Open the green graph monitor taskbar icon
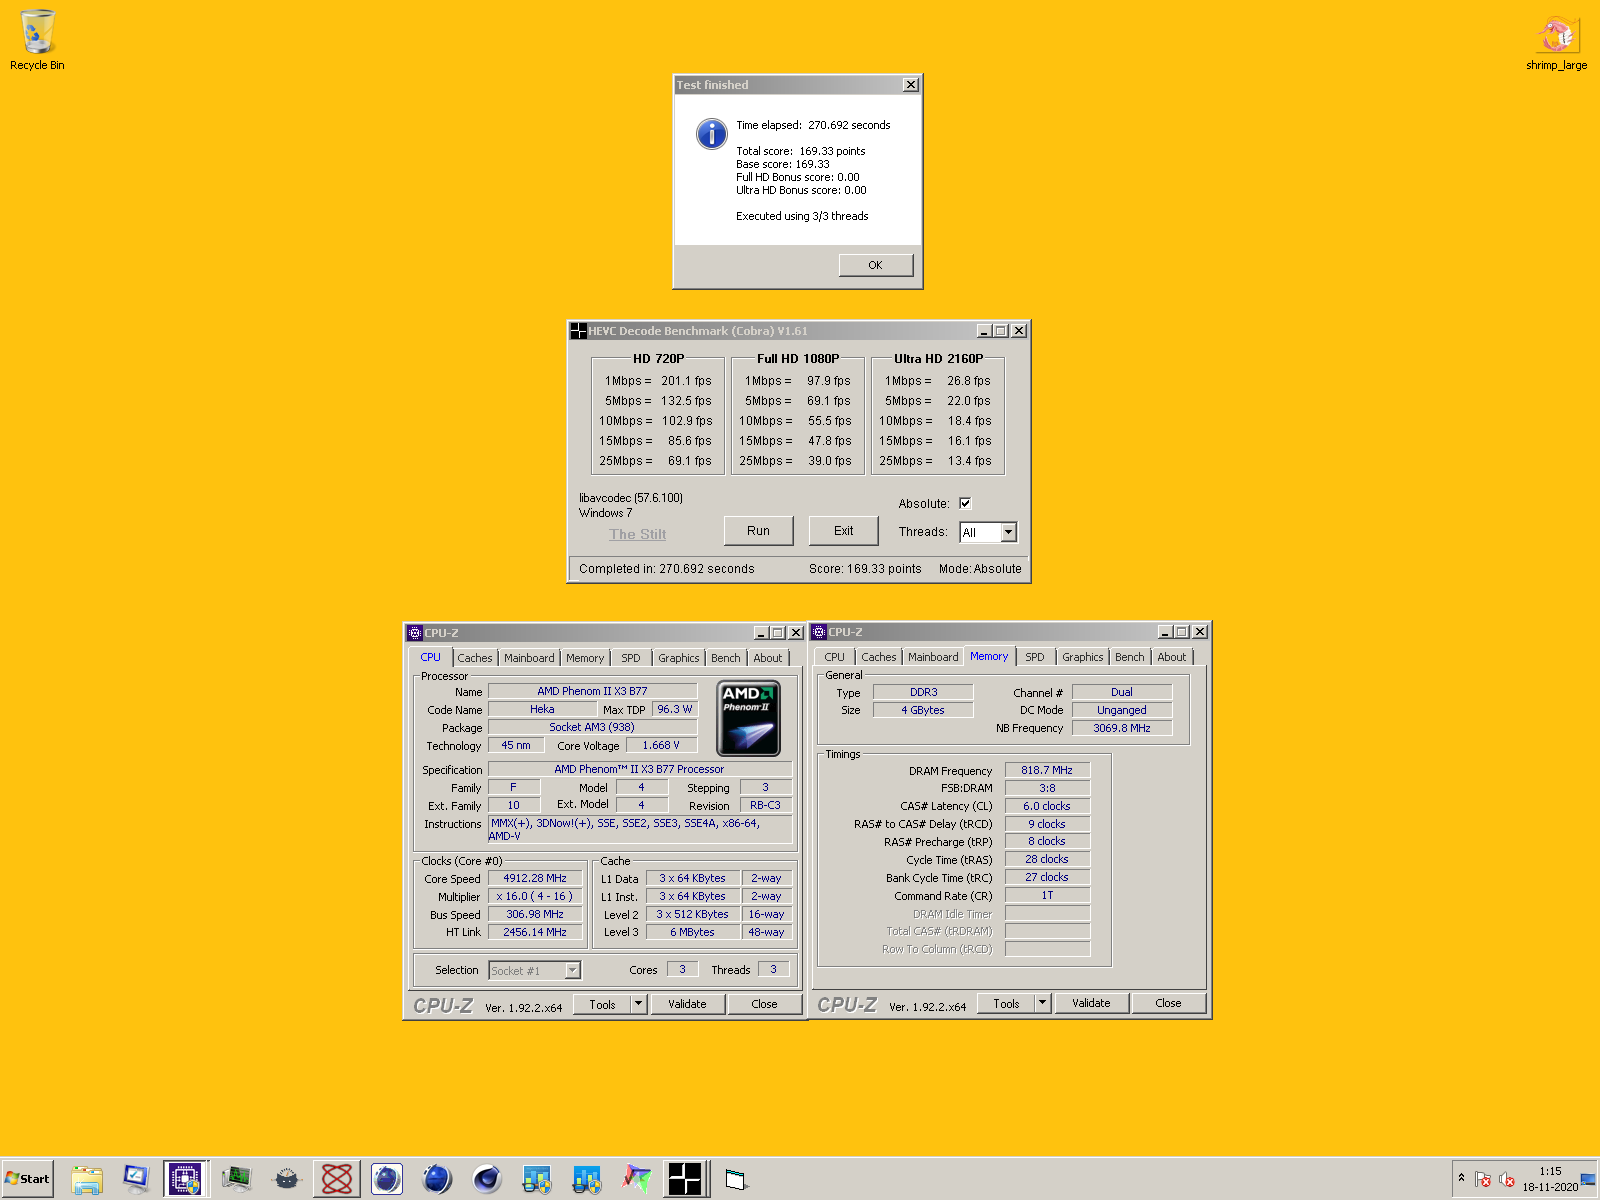The height and width of the screenshot is (1200, 1600). [x=237, y=1179]
